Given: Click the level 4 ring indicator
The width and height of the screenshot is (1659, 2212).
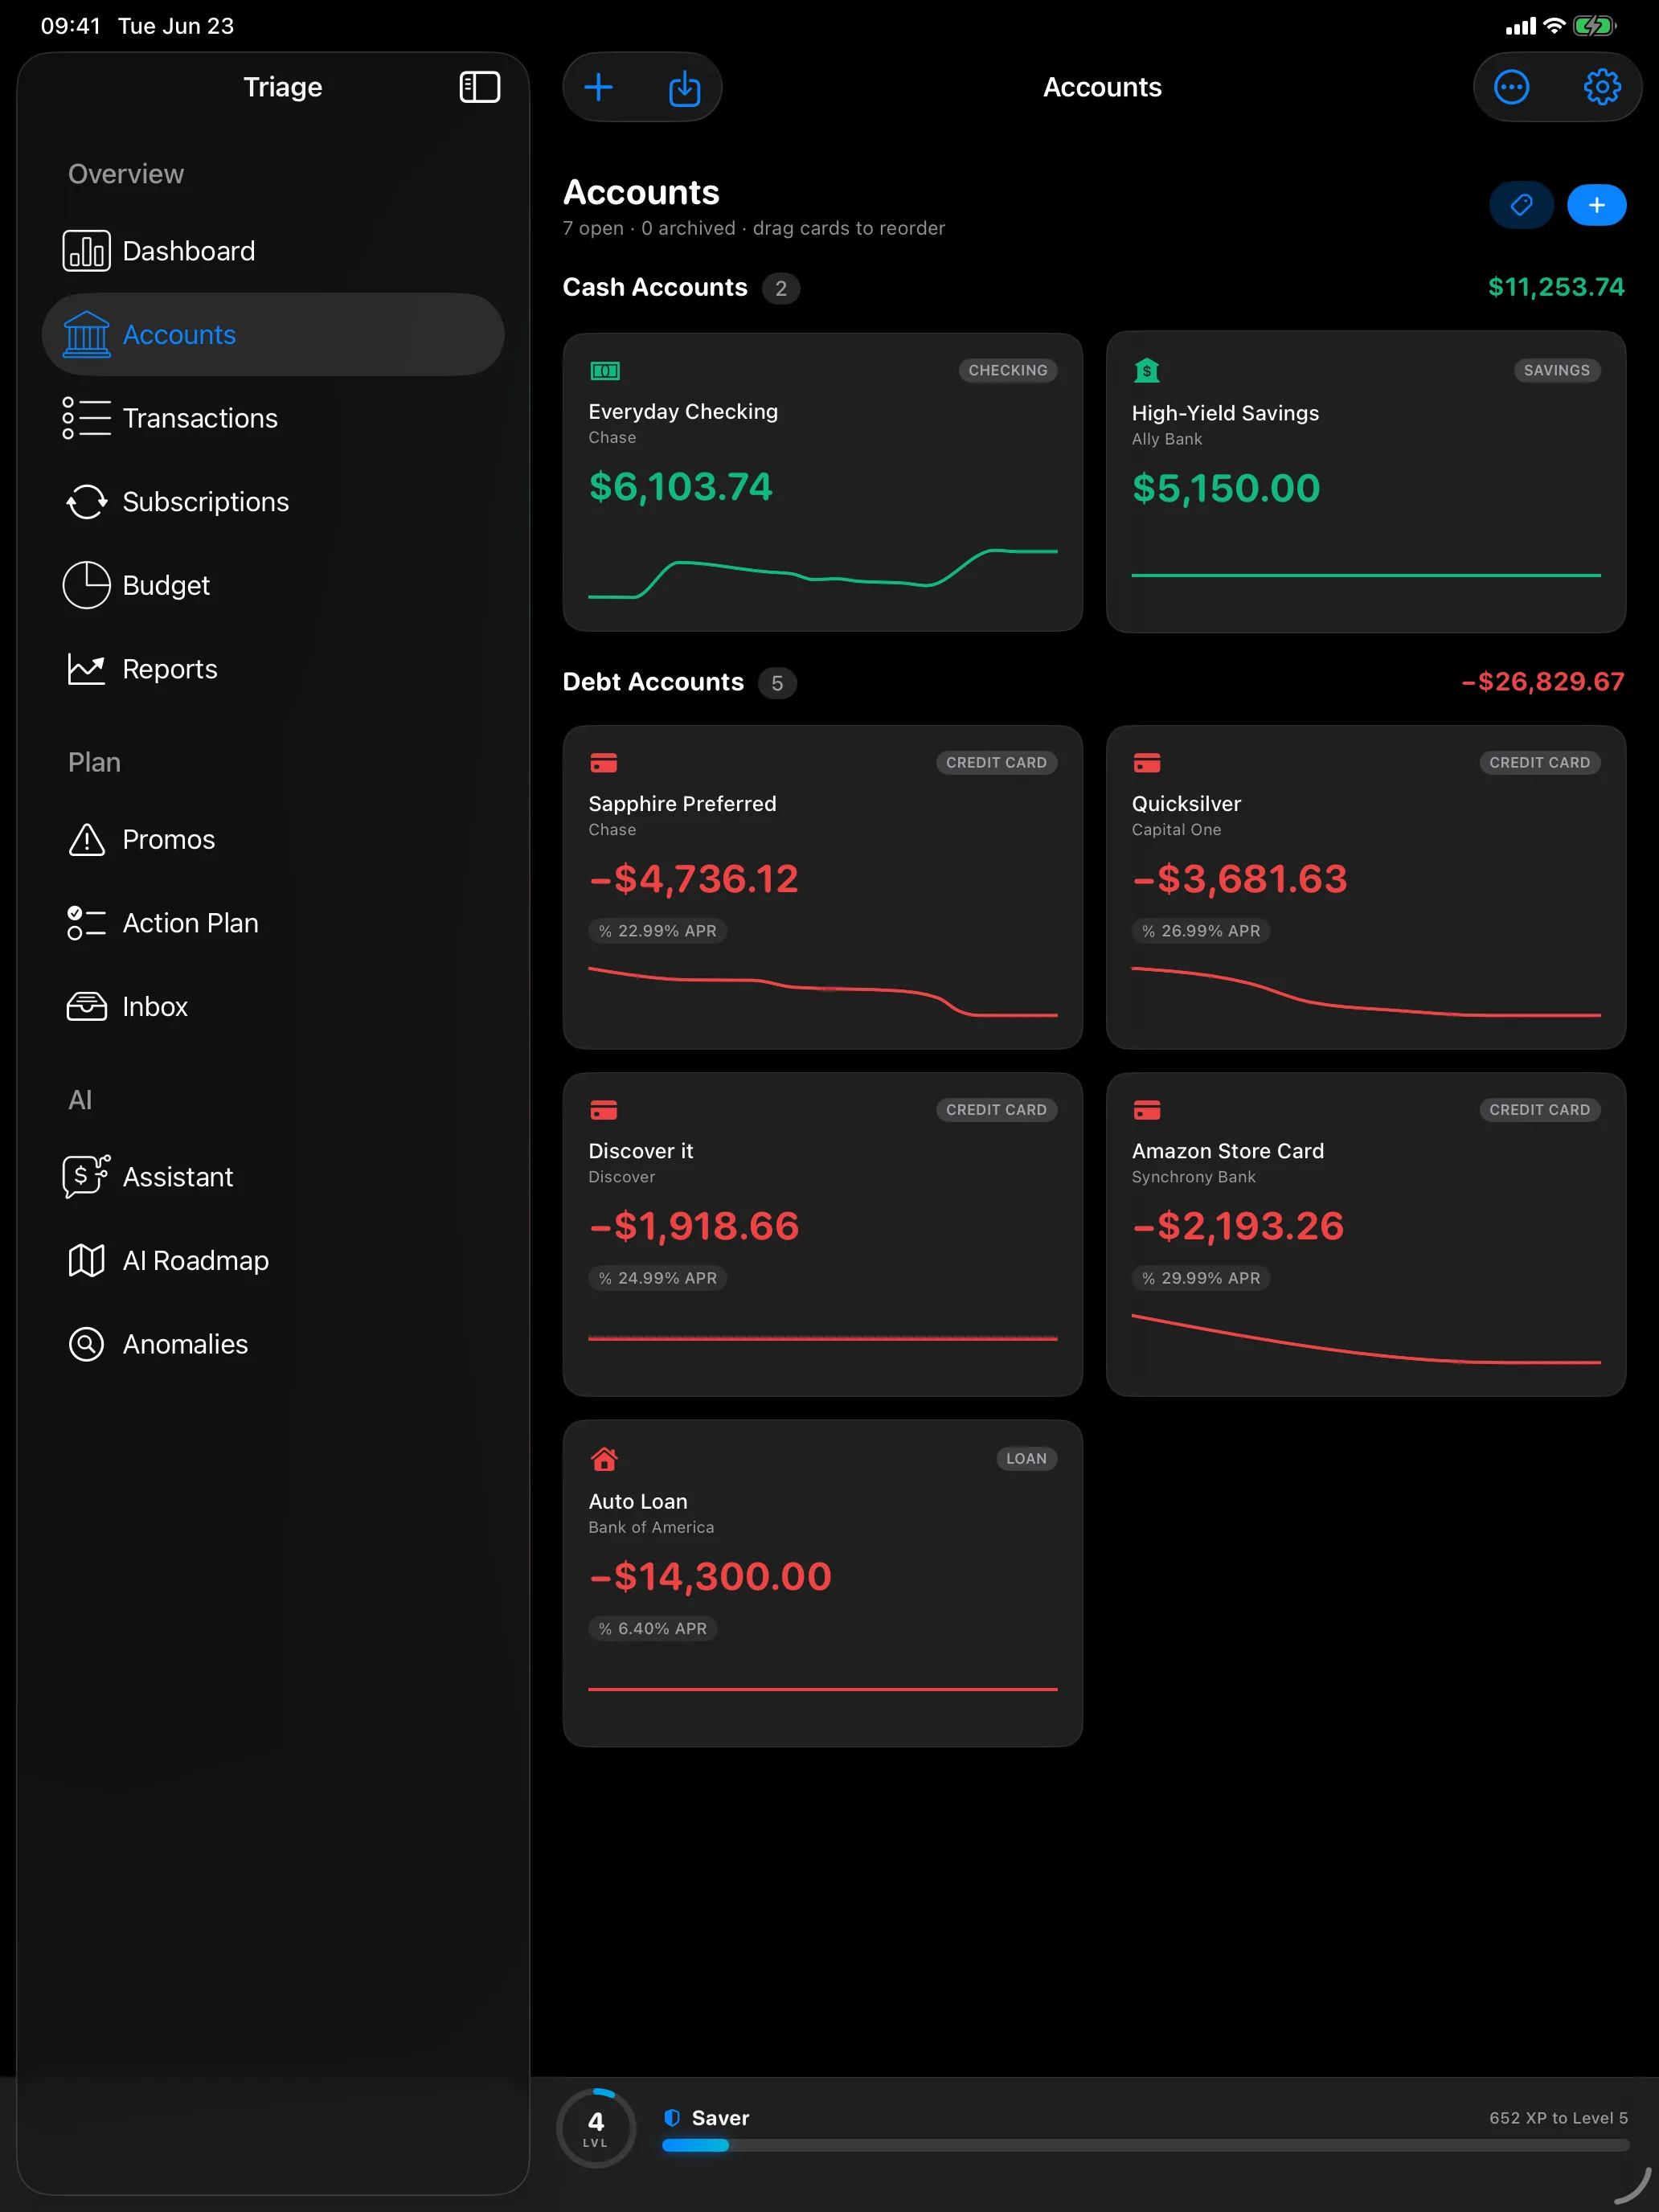Looking at the screenshot, I should coord(596,2128).
